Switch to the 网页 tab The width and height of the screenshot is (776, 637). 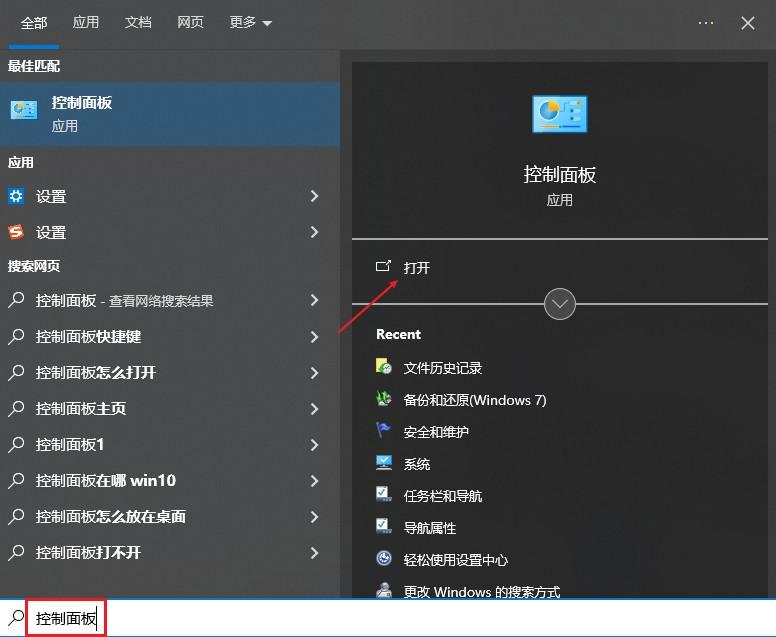point(191,22)
